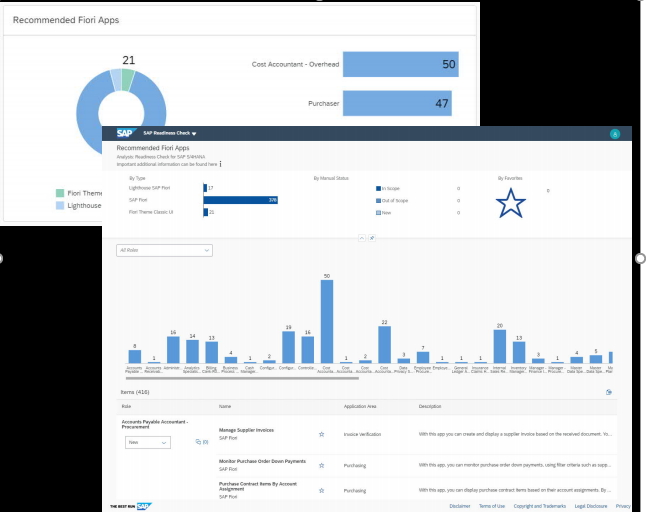Select the New legend swatch in Manual Status
Screen dimensions: 648x512
(x=378, y=213)
